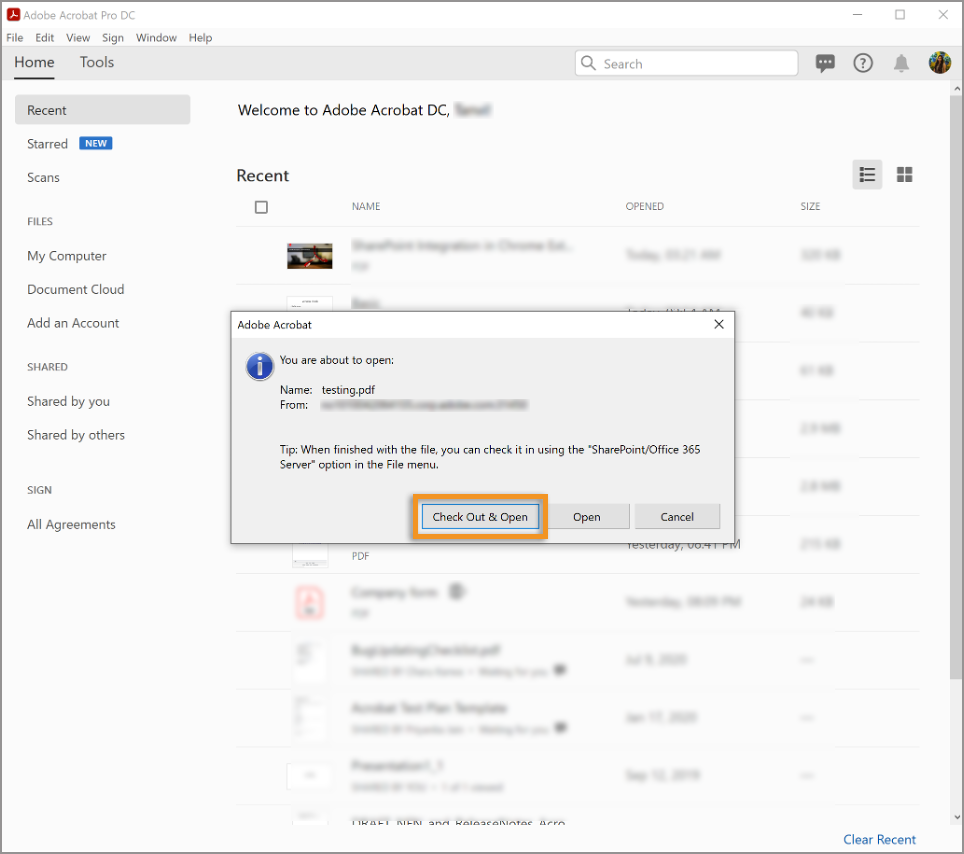Open the notifications bell icon
Image resolution: width=964 pixels, height=854 pixels.
[x=901, y=63]
